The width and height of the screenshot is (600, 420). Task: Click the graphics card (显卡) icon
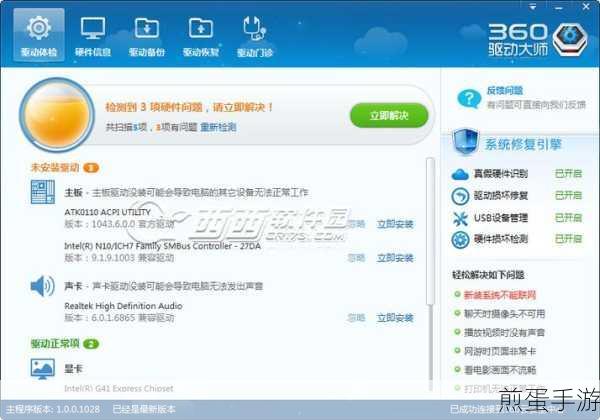[42, 369]
